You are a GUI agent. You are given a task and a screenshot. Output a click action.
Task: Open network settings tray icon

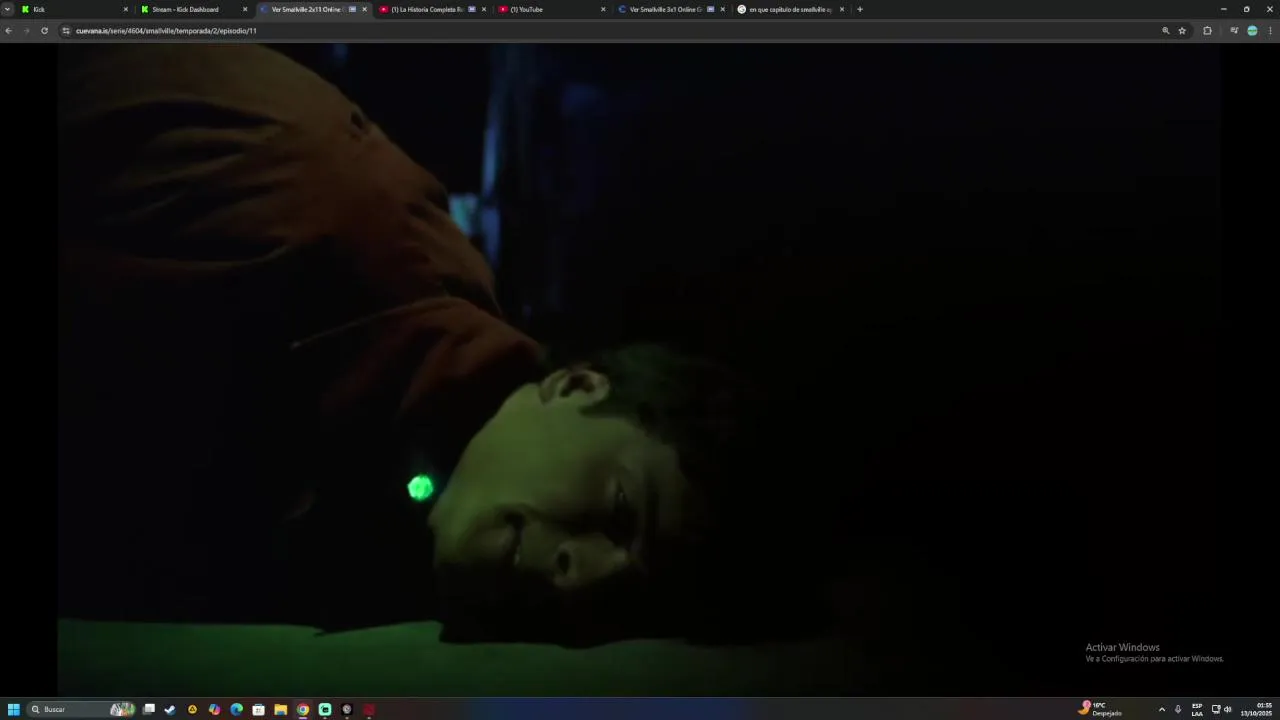(x=1216, y=709)
